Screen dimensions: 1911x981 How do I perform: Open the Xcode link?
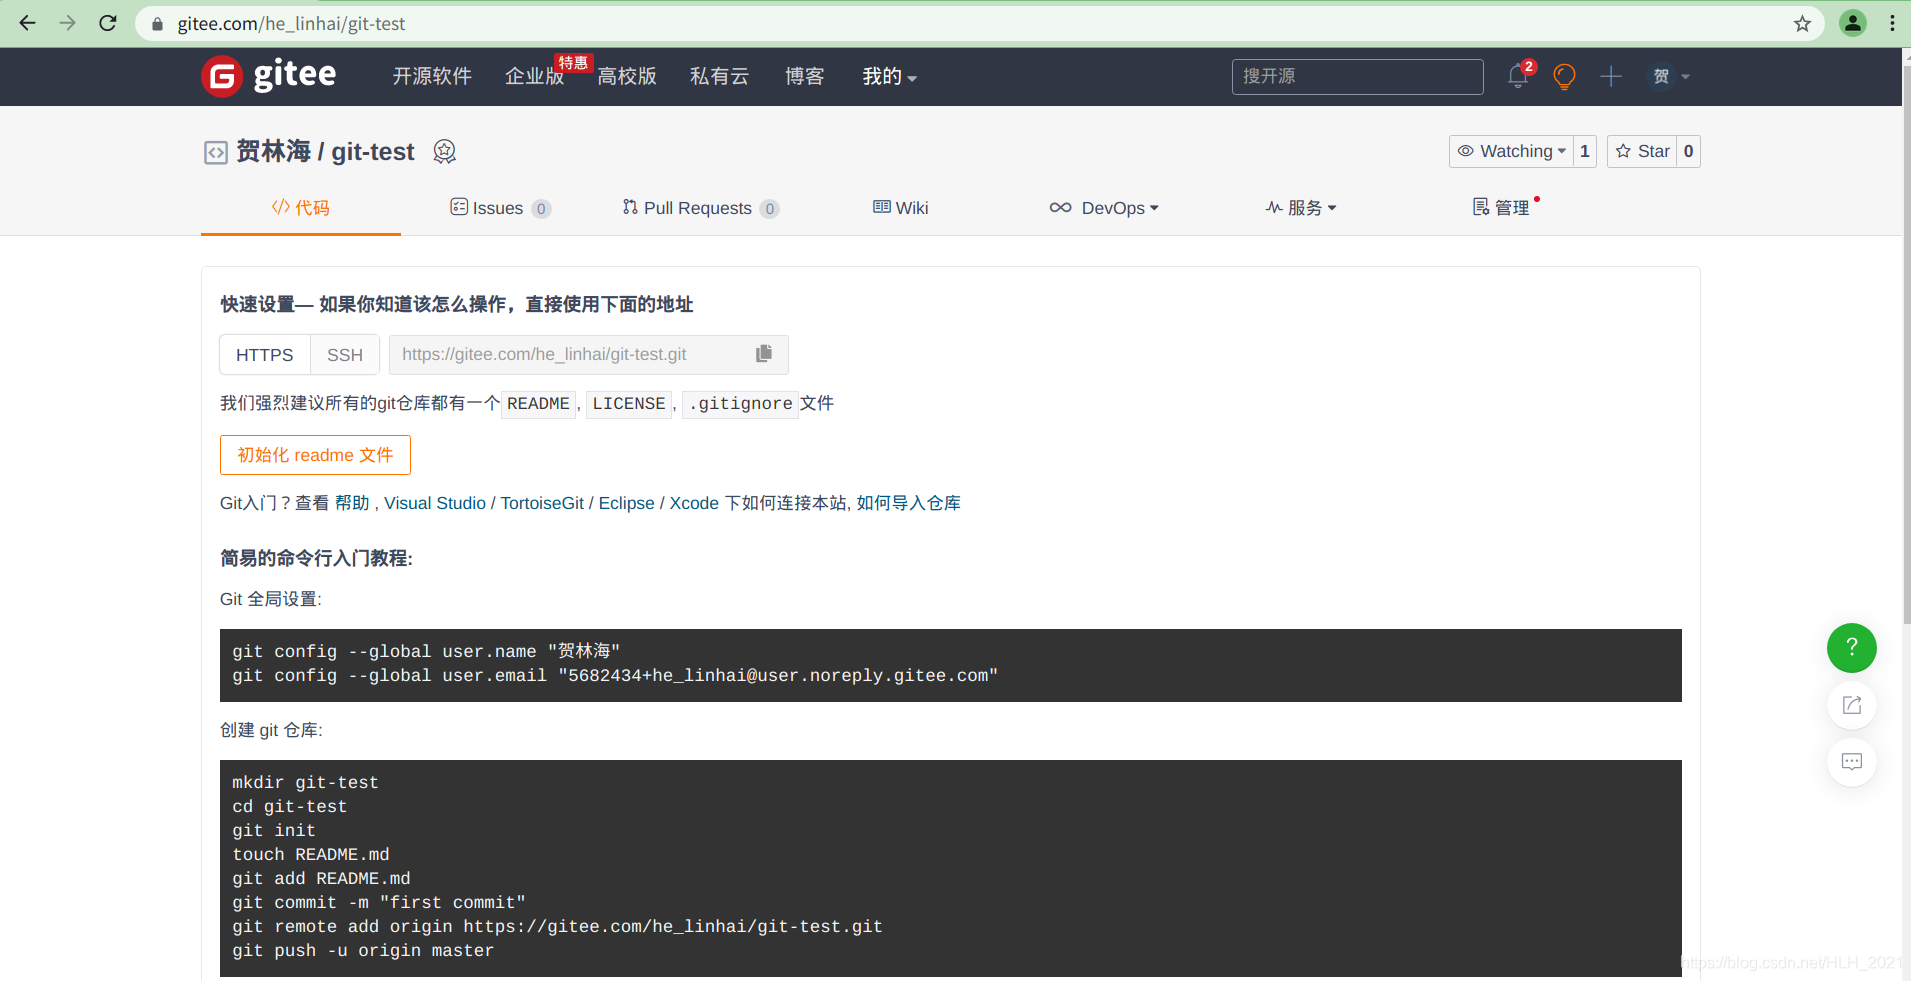point(694,503)
